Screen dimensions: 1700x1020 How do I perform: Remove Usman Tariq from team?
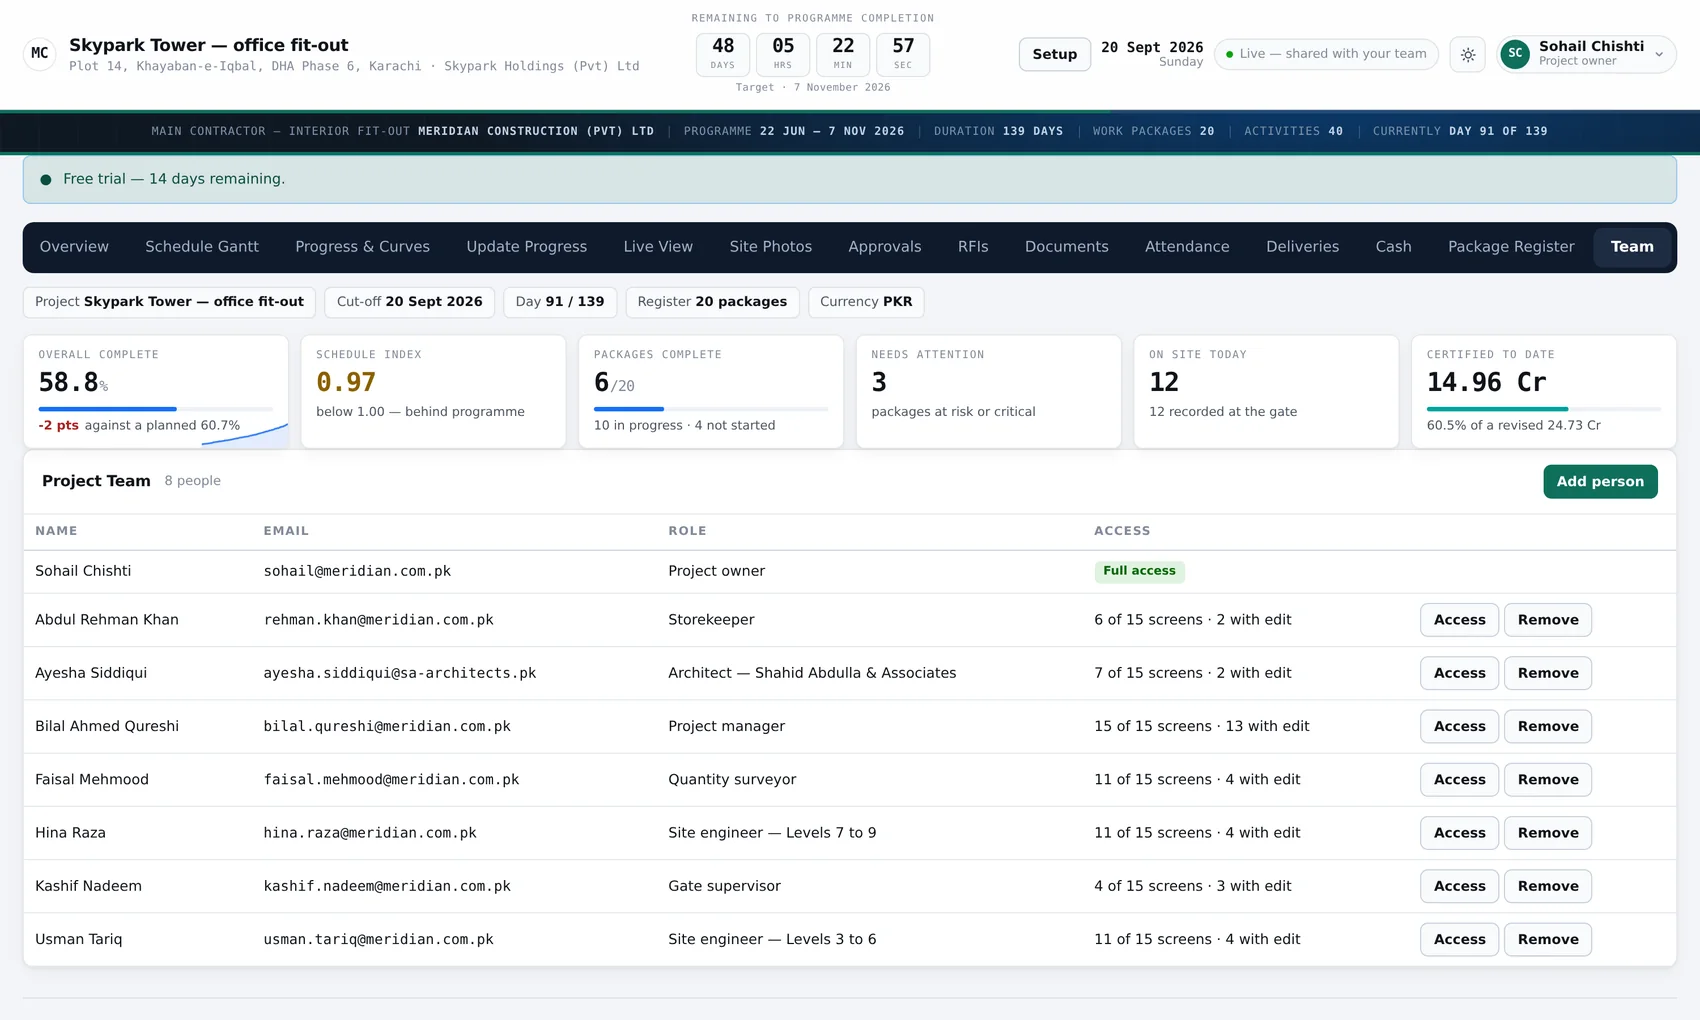1548,939
